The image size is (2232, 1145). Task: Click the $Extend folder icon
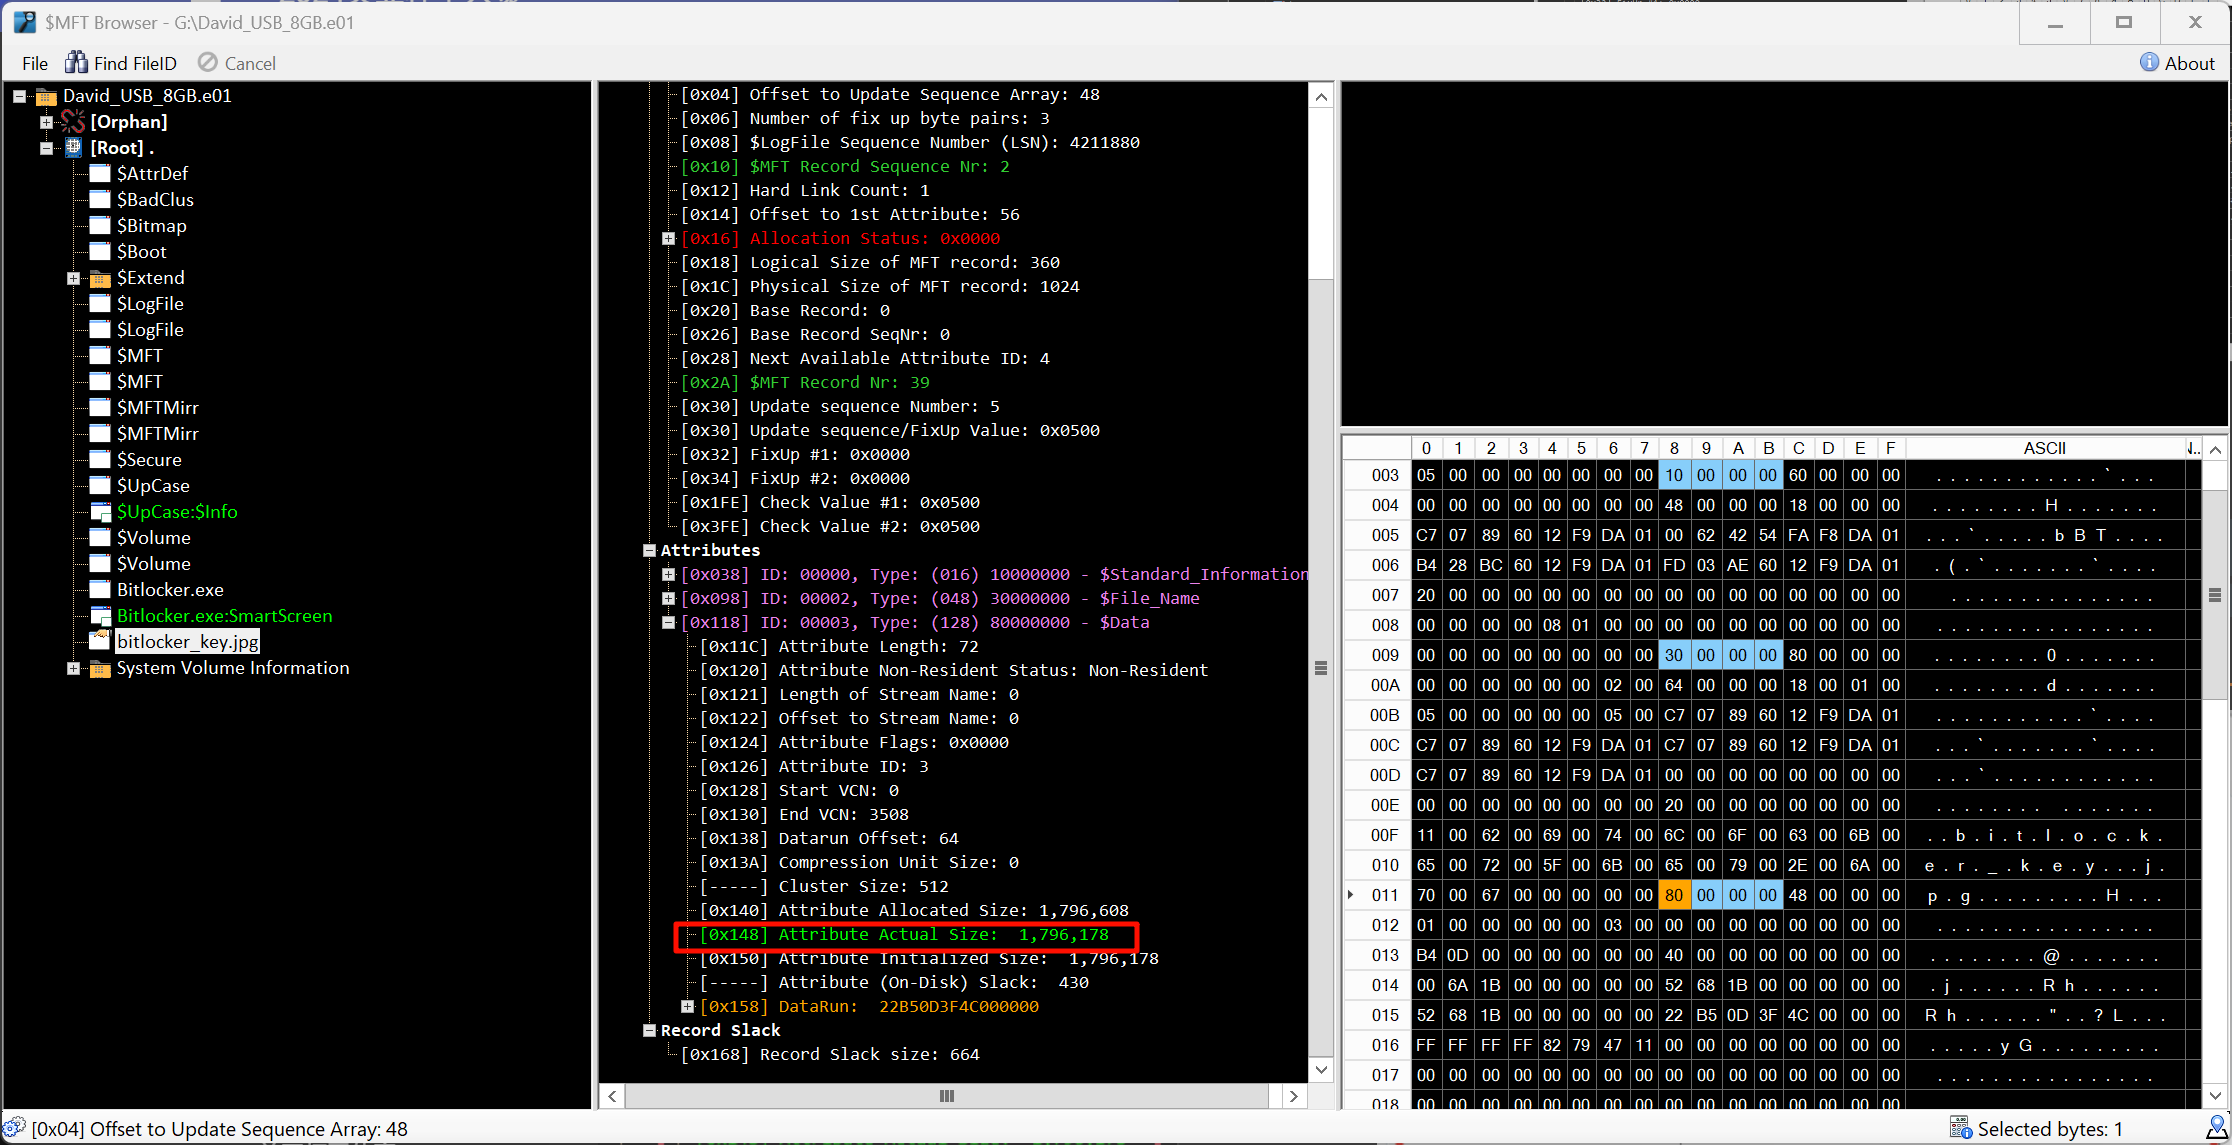100,278
